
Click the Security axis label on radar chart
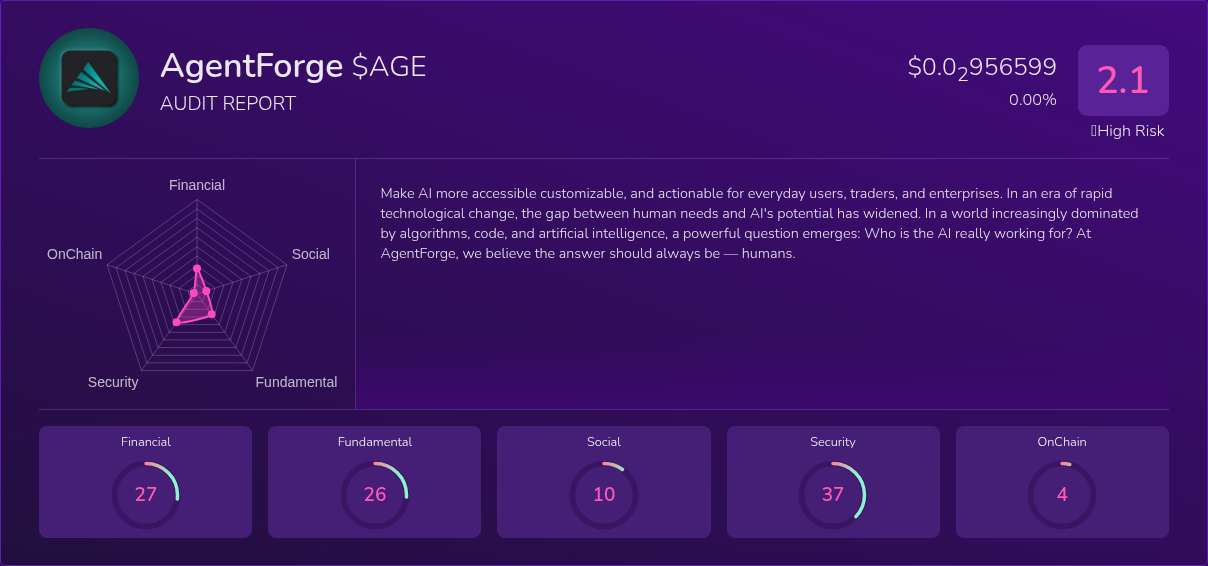(x=113, y=382)
